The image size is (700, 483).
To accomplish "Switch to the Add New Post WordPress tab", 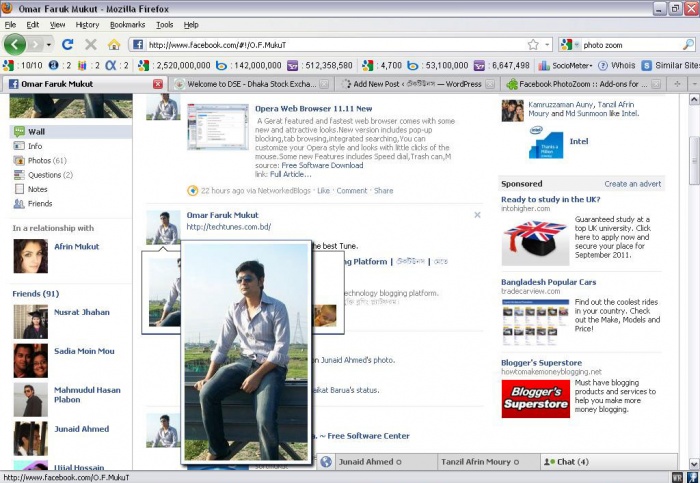I will (417, 83).
